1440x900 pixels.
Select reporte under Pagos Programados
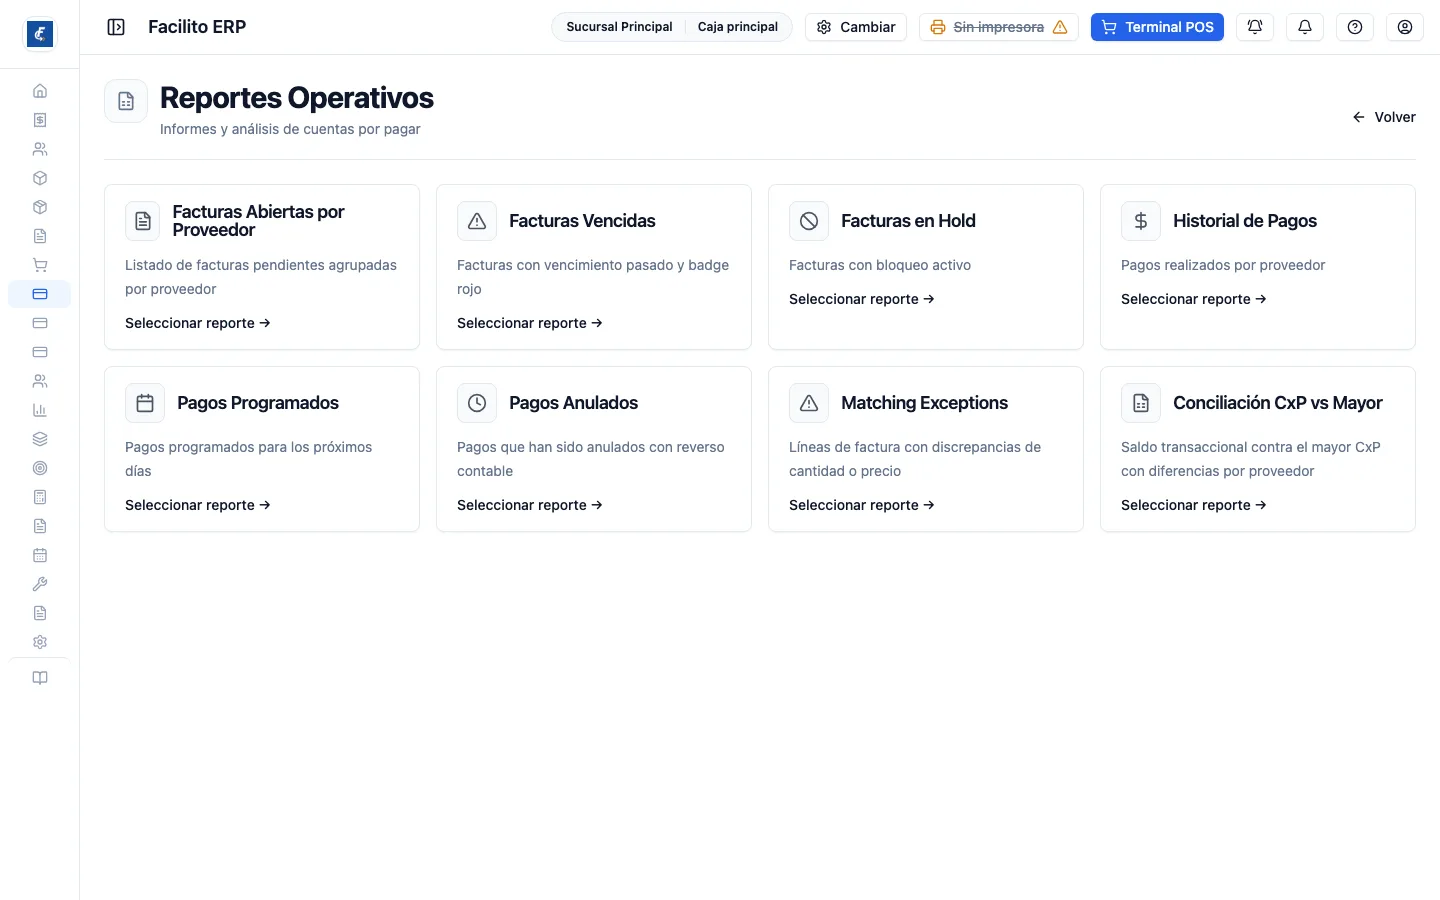click(198, 505)
